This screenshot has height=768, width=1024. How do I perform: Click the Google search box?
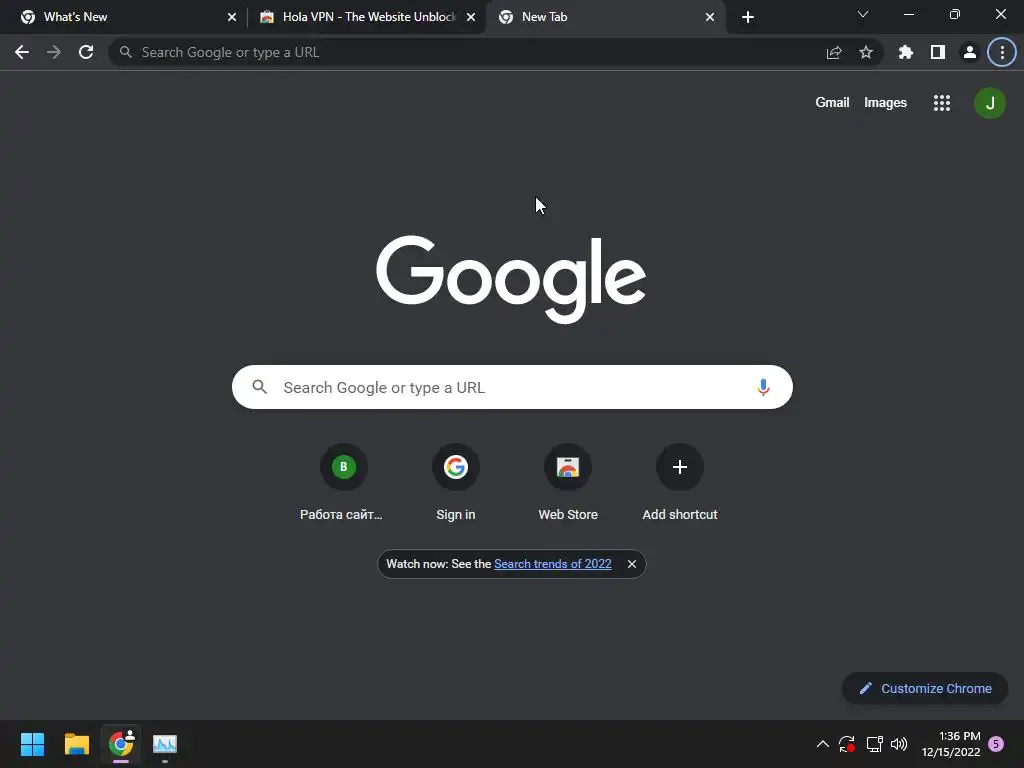tap(512, 387)
